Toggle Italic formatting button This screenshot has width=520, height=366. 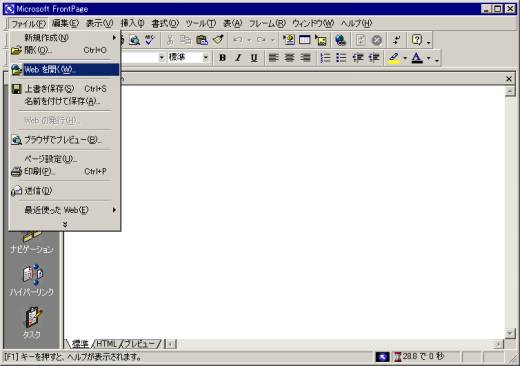[x=238, y=58]
